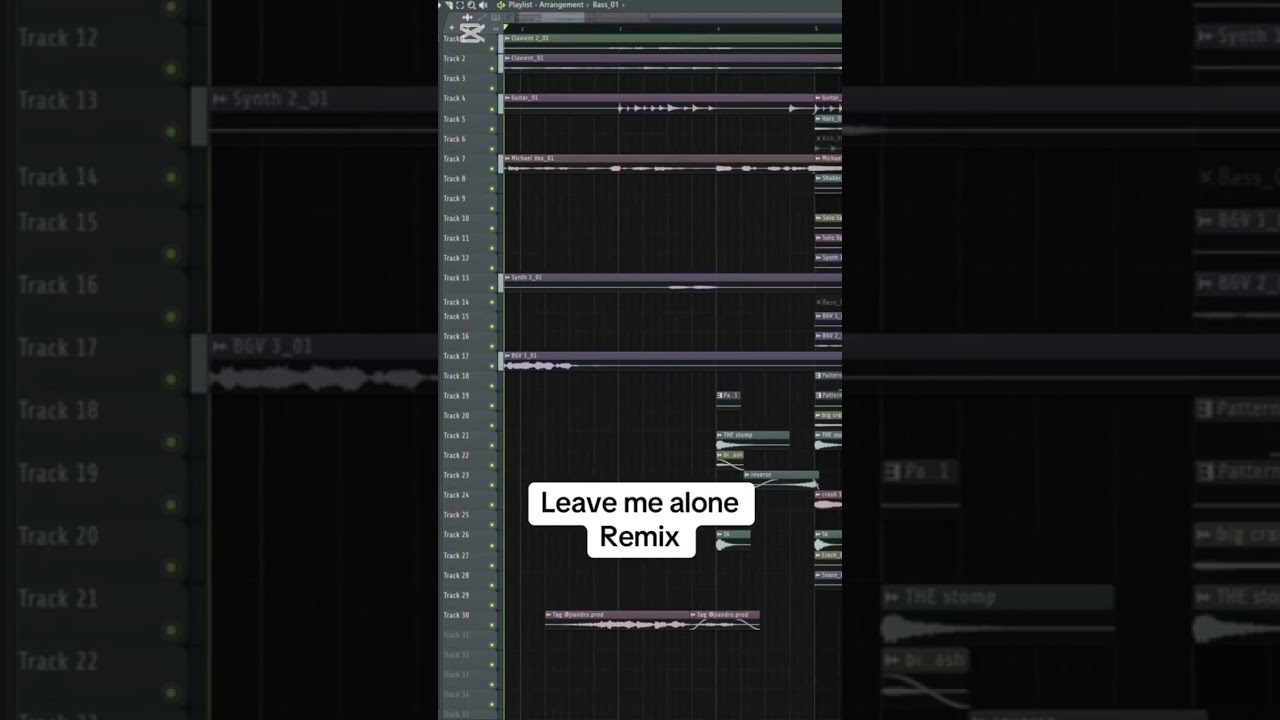Mute Track 21 using its green LED
Screen dimensions: 1280x720
(492, 446)
